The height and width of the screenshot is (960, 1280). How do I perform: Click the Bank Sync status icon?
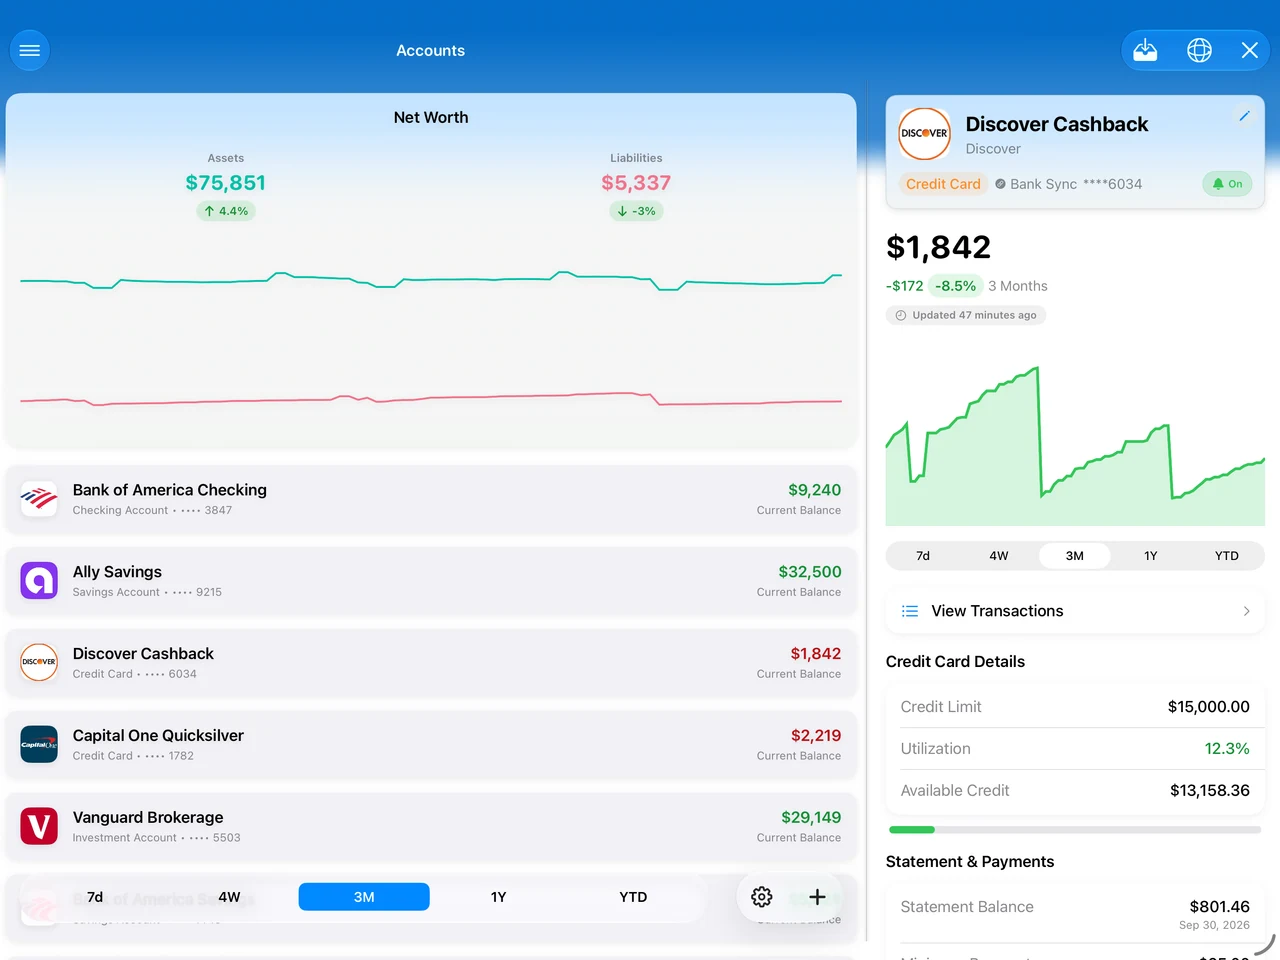1000,184
